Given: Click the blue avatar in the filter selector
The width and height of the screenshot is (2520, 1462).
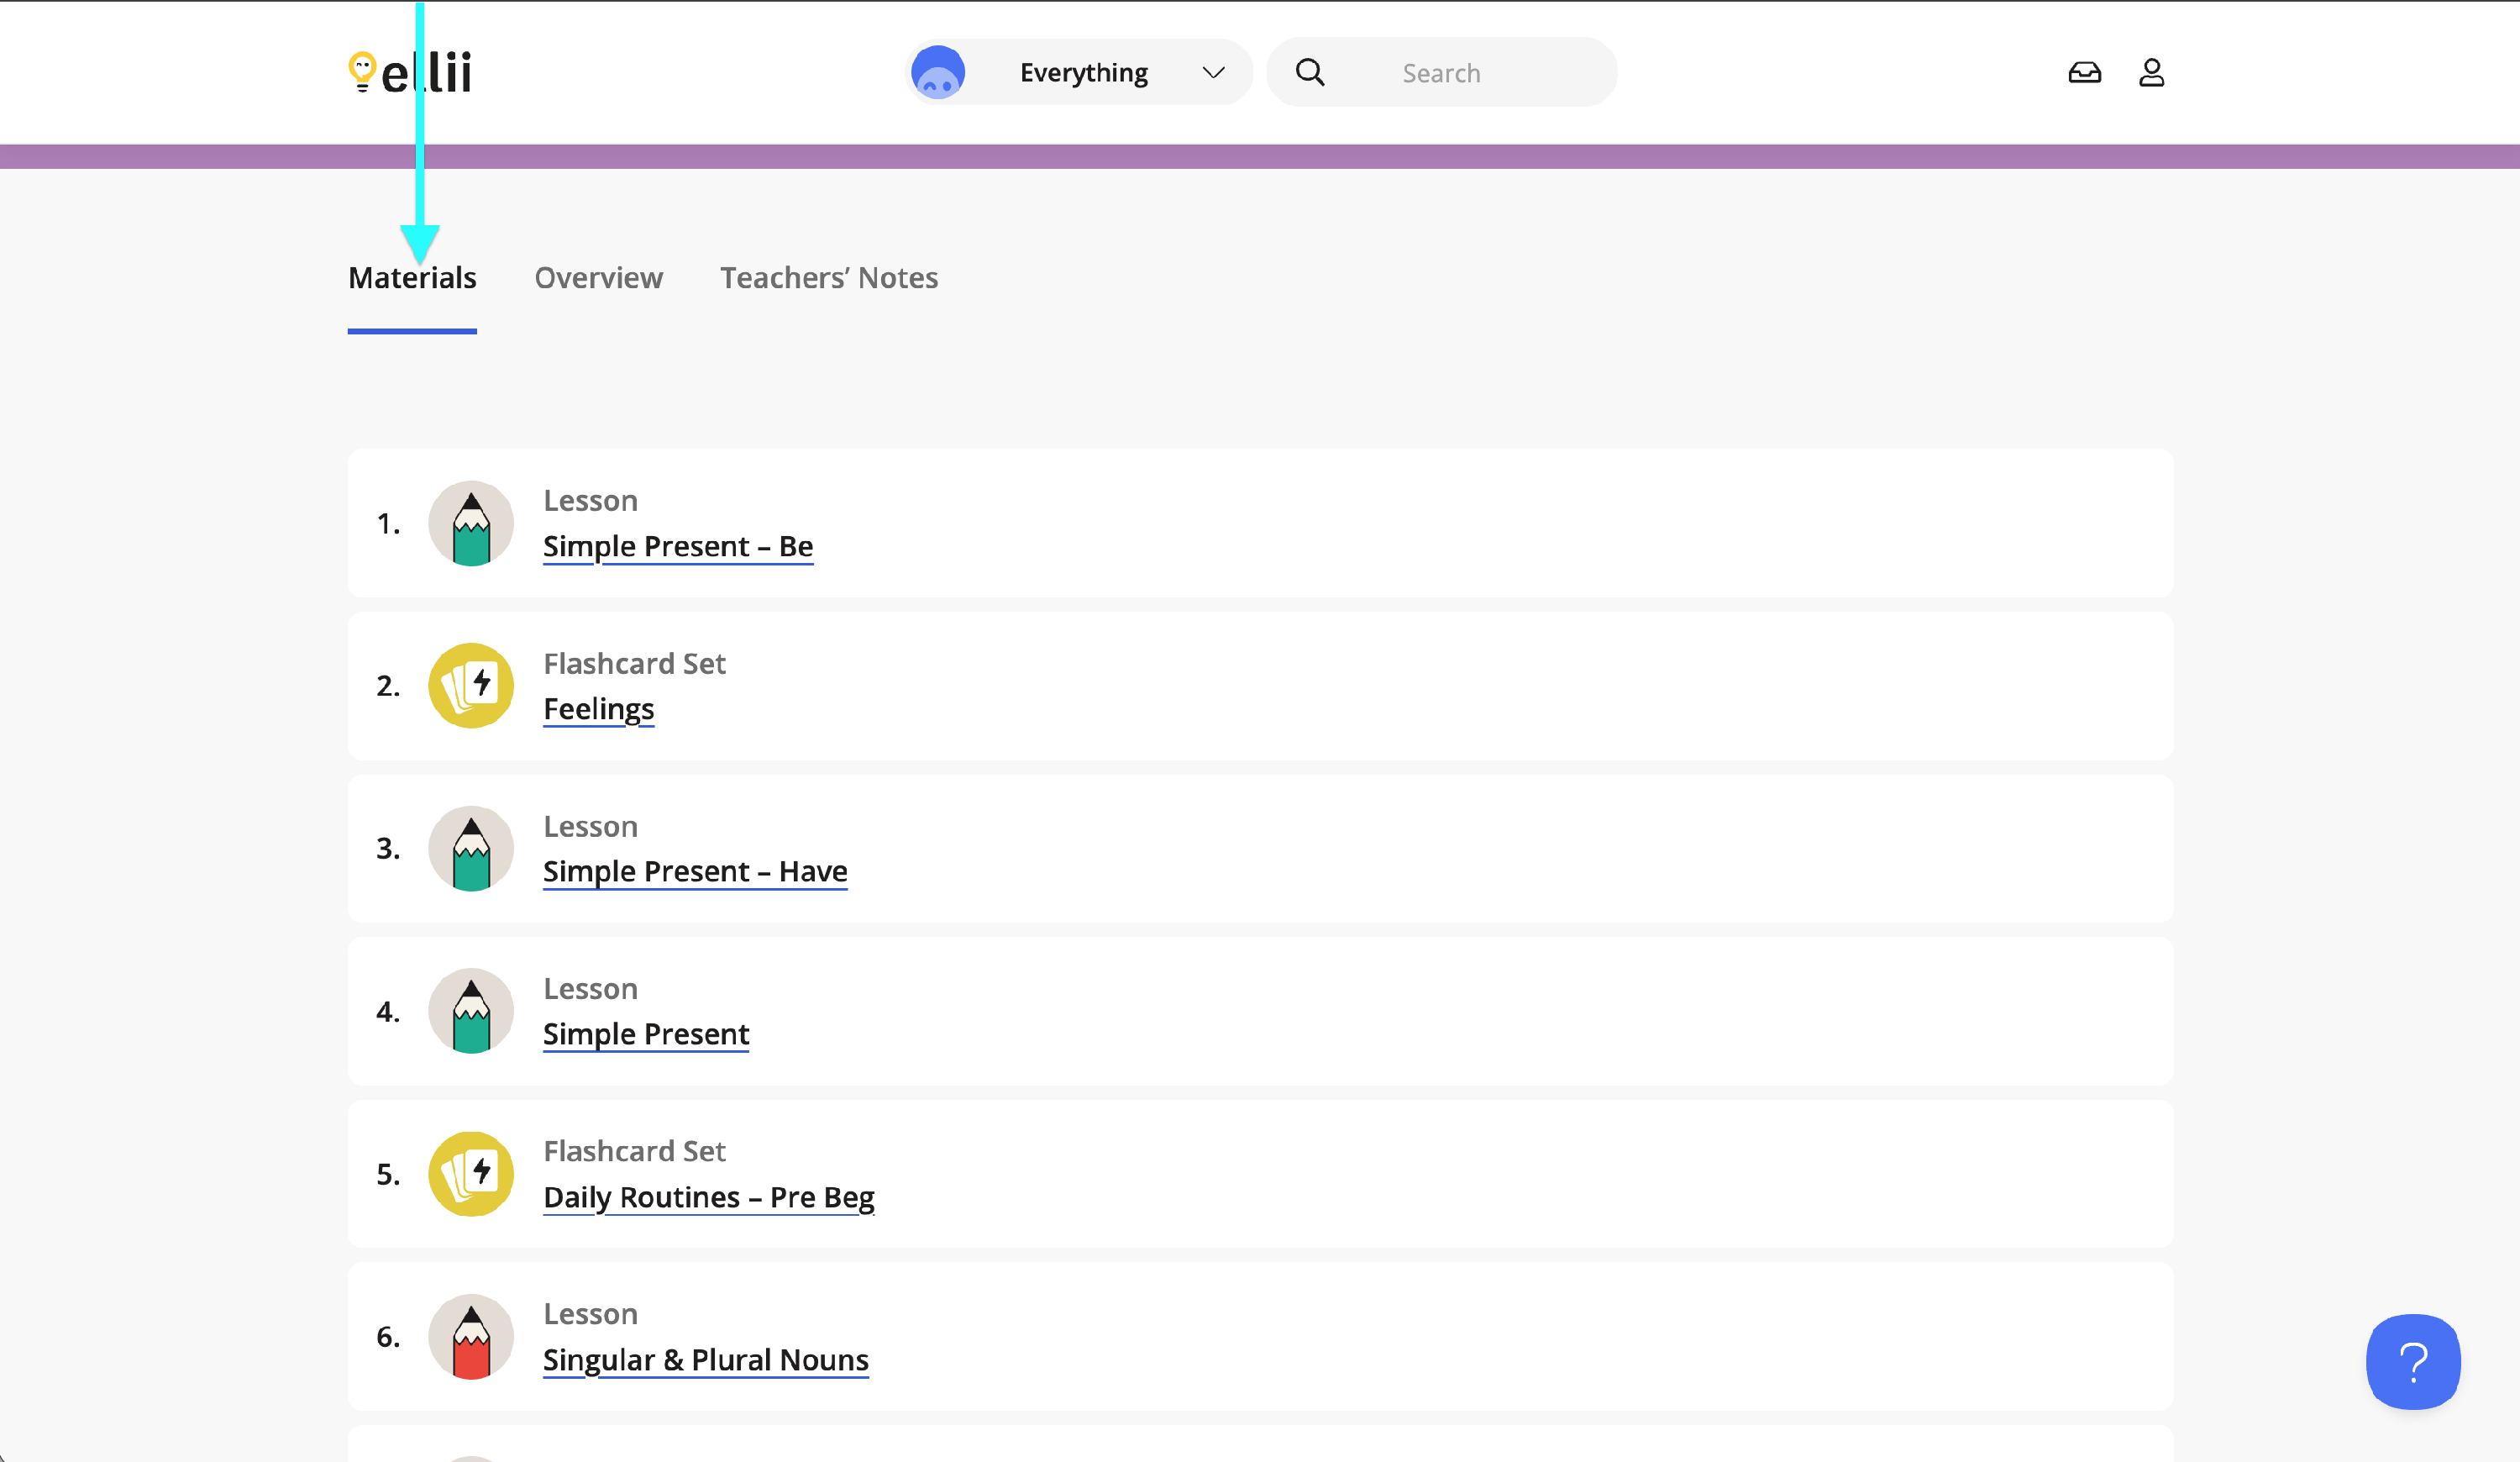Looking at the screenshot, I should pos(938,73).
